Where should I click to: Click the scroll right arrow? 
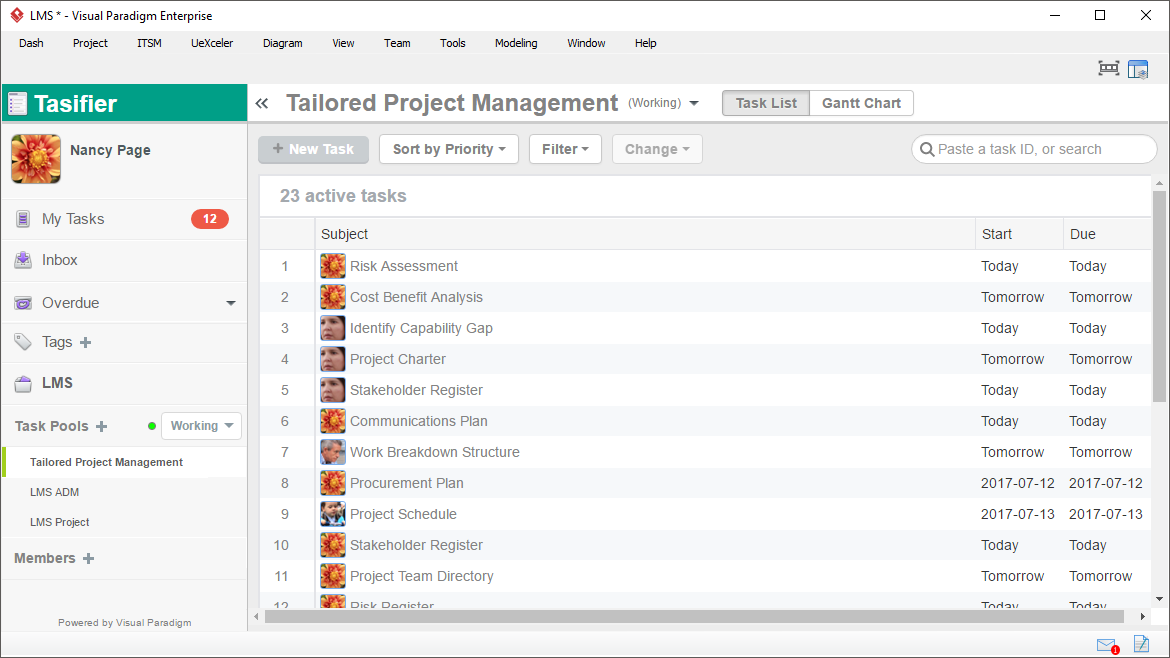[x=1142, y=616]
